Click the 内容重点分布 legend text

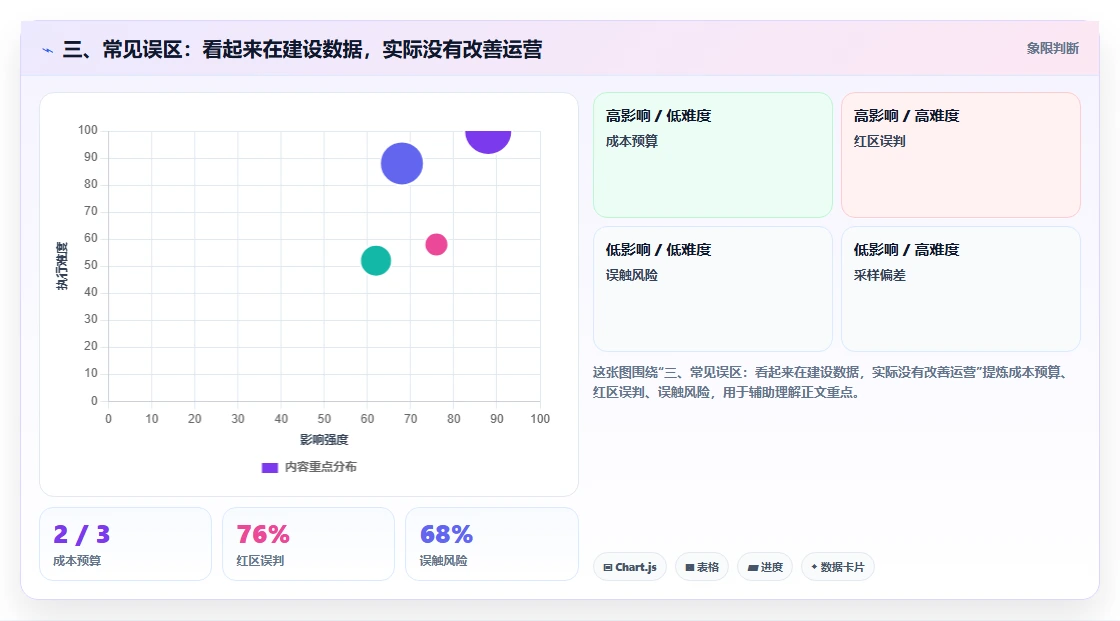tap(320, 467)
